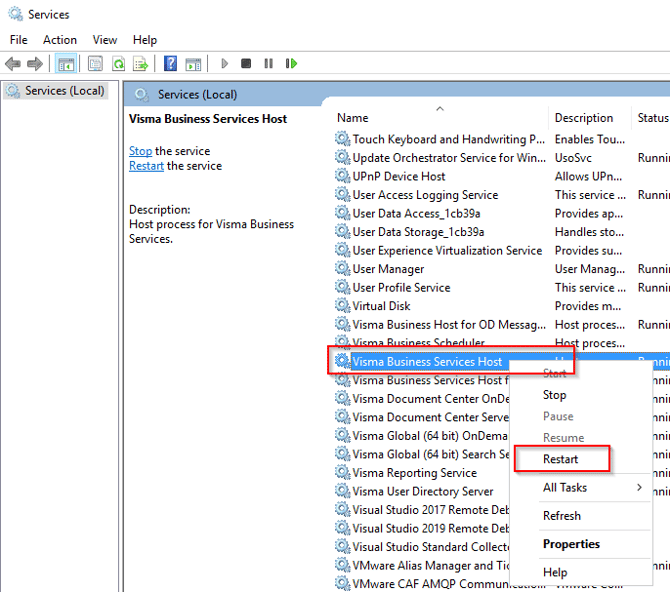The height and width of the screenshot is (592, 670).
Task: Click the Services (Local) pane header
Action: 197,94
